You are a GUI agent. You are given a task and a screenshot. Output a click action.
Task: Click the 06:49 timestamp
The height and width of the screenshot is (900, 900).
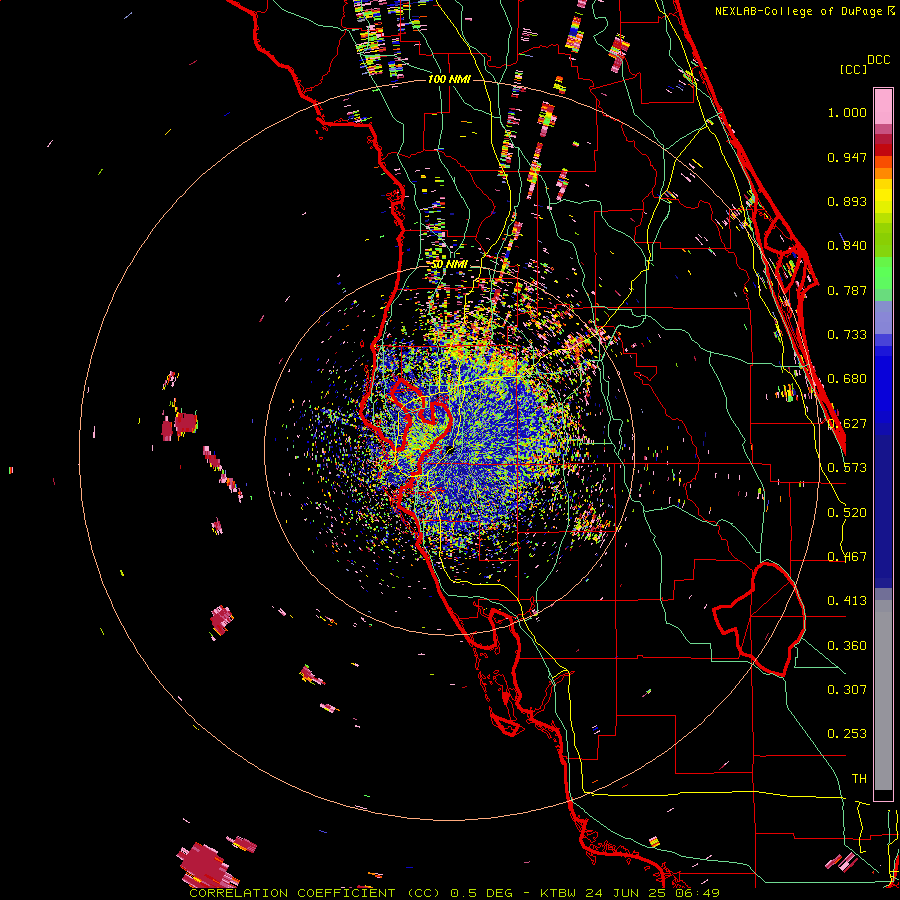click(x=698, y=893)
